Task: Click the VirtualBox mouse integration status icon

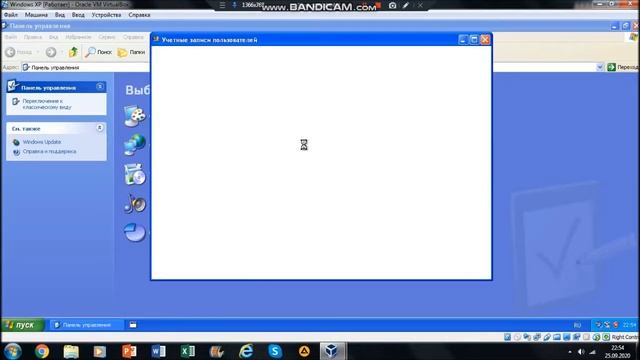Action: point(596,337)
